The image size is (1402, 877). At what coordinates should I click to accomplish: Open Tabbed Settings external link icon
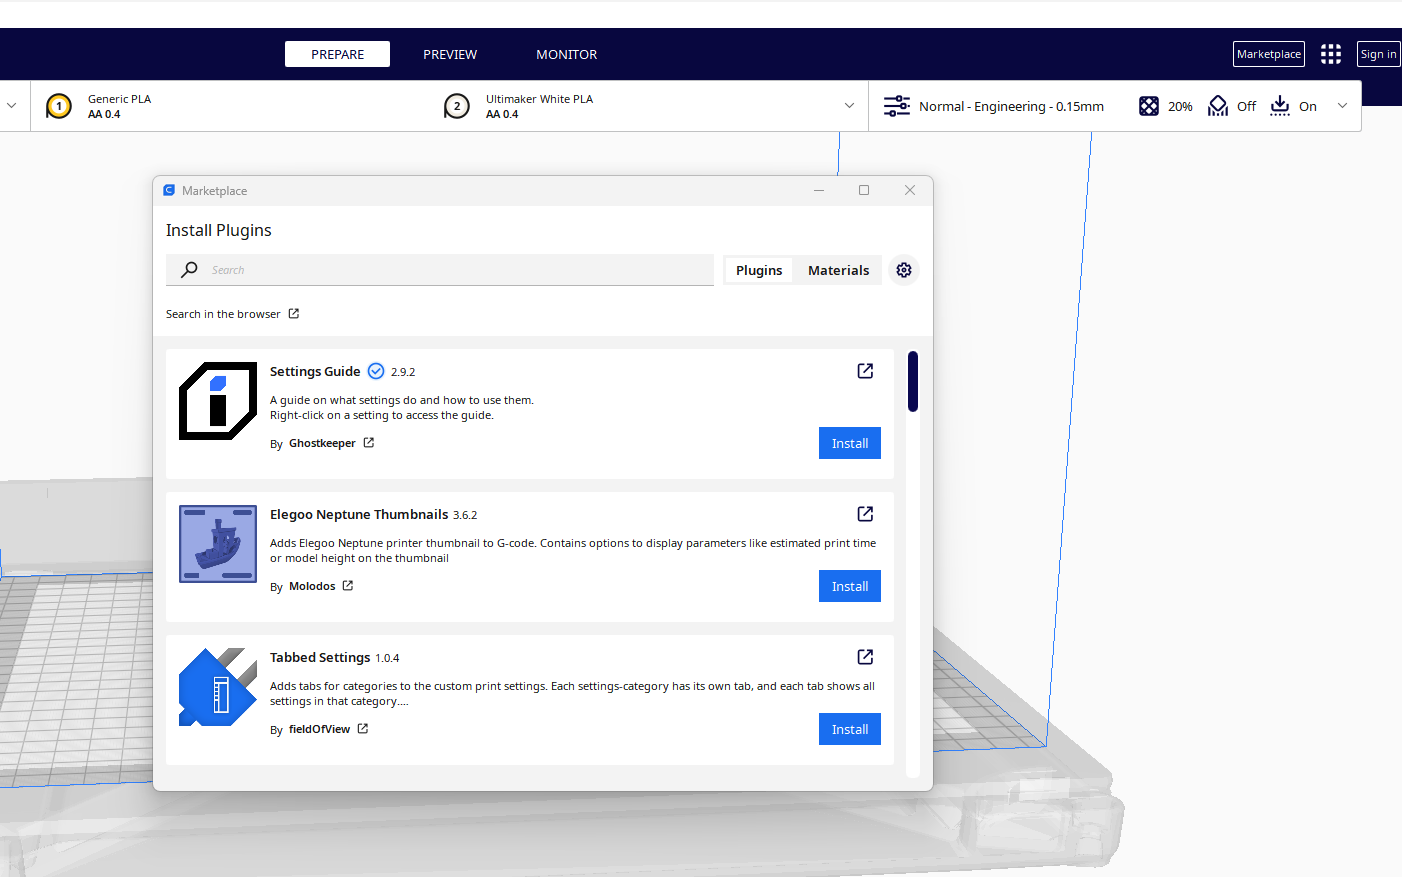click(x=865, y=657)
